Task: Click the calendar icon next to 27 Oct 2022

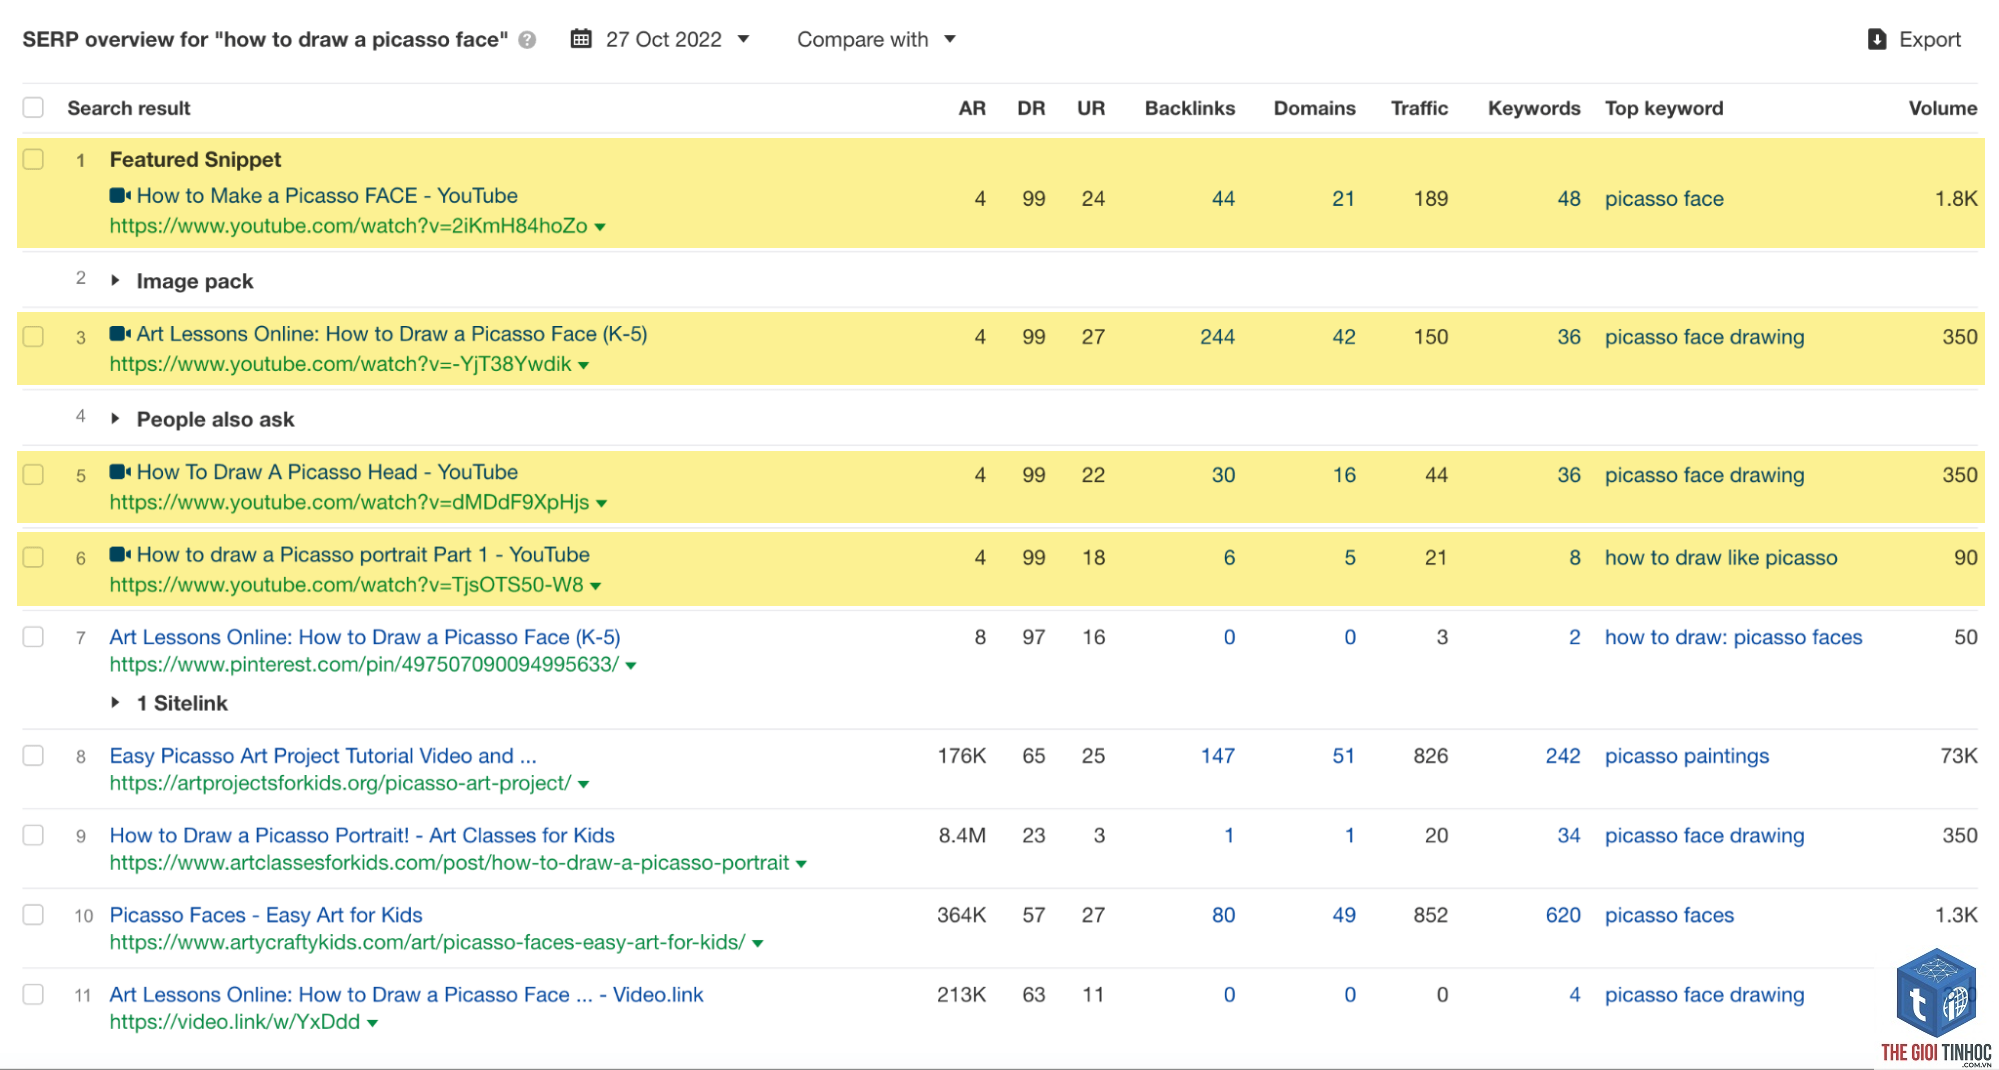Action: [580, 39]
